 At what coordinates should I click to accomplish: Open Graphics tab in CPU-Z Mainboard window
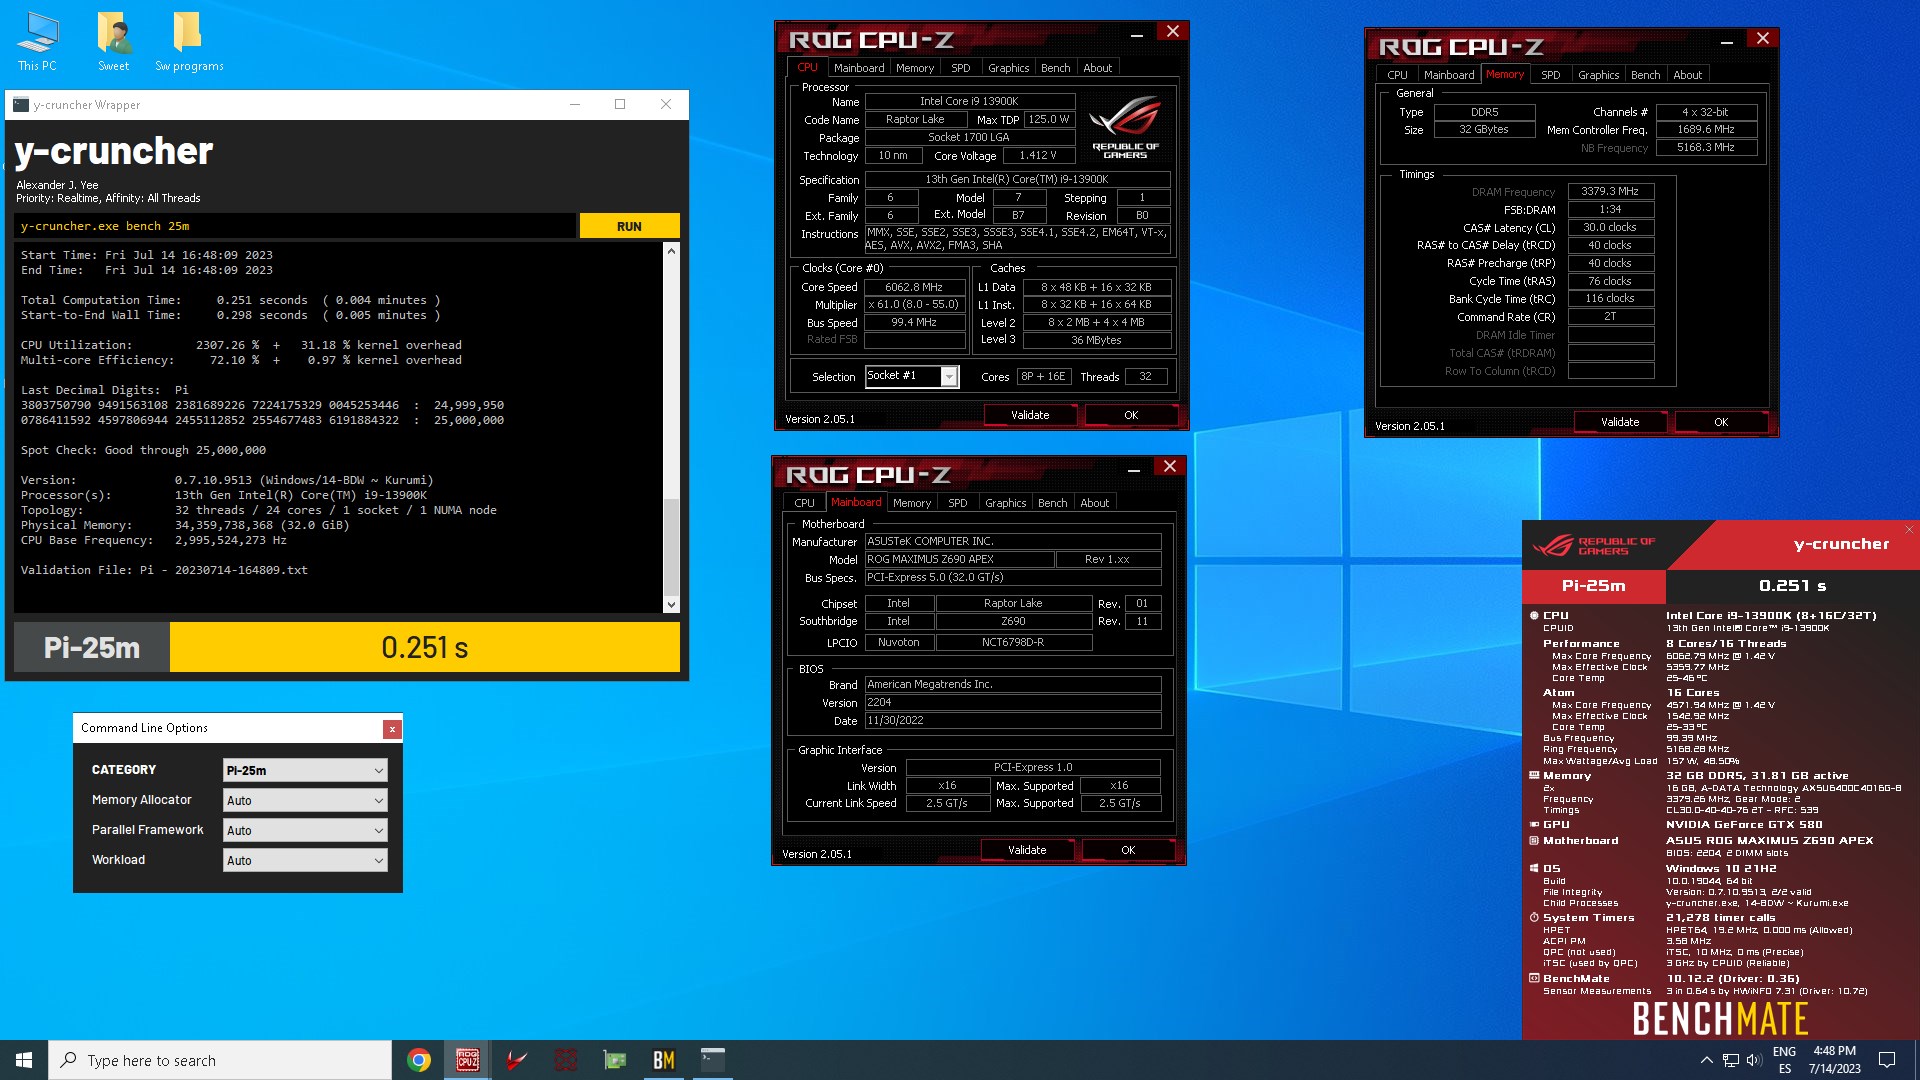coord(1005,503)
